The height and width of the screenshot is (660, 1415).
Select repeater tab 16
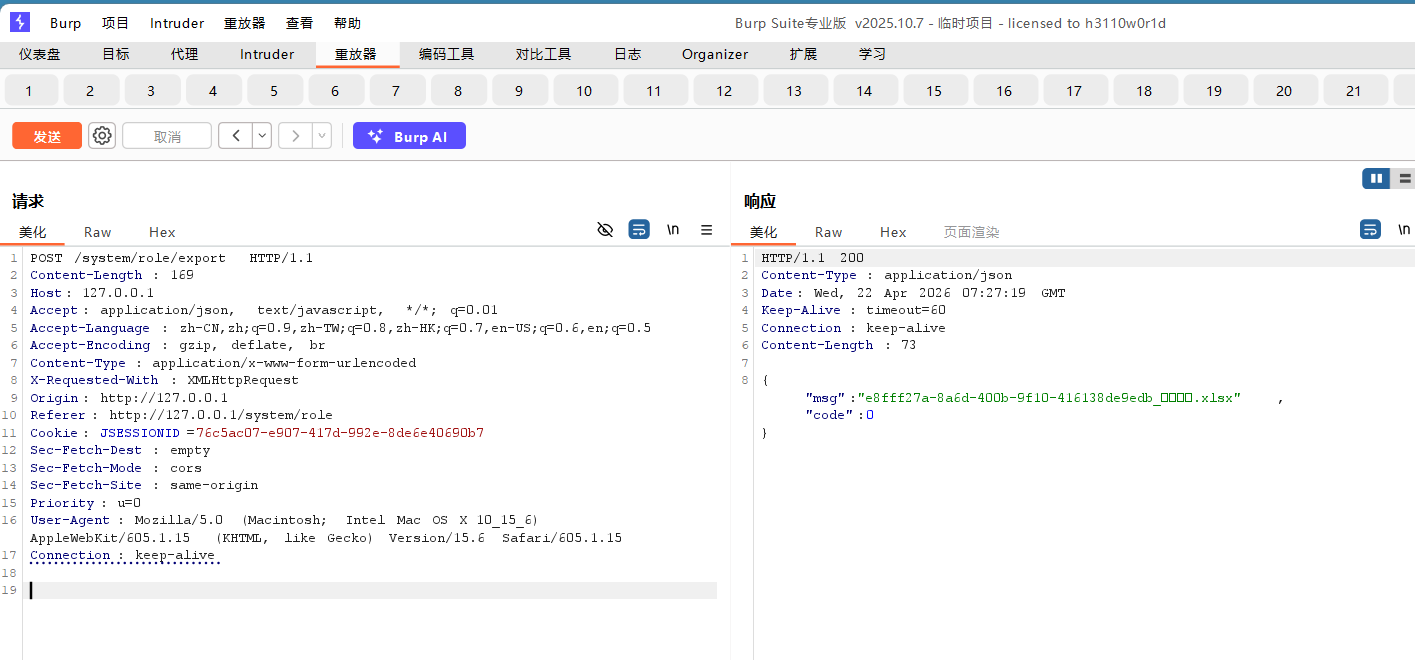[1004, 91]
